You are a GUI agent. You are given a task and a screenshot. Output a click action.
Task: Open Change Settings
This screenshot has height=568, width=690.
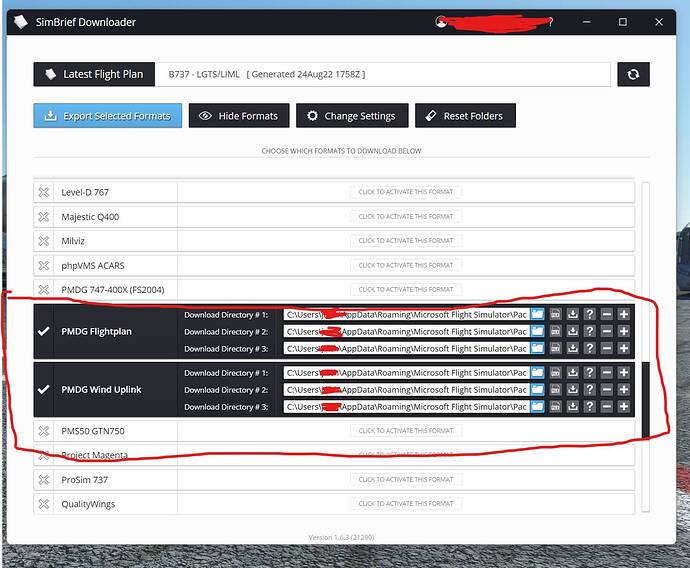pos(353,116)
